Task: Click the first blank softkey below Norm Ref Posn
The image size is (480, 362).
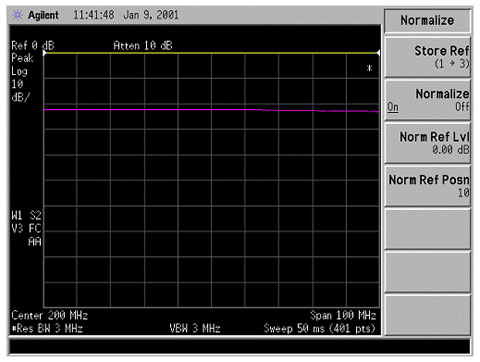Action: tap(428, 229)
